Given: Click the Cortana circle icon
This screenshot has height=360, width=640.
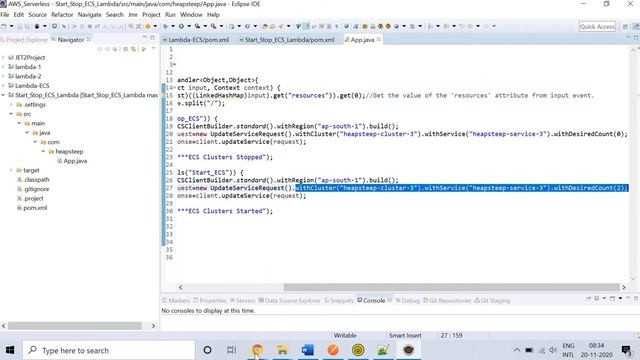Looking at the screenshot, I should (x=207, y=350).
